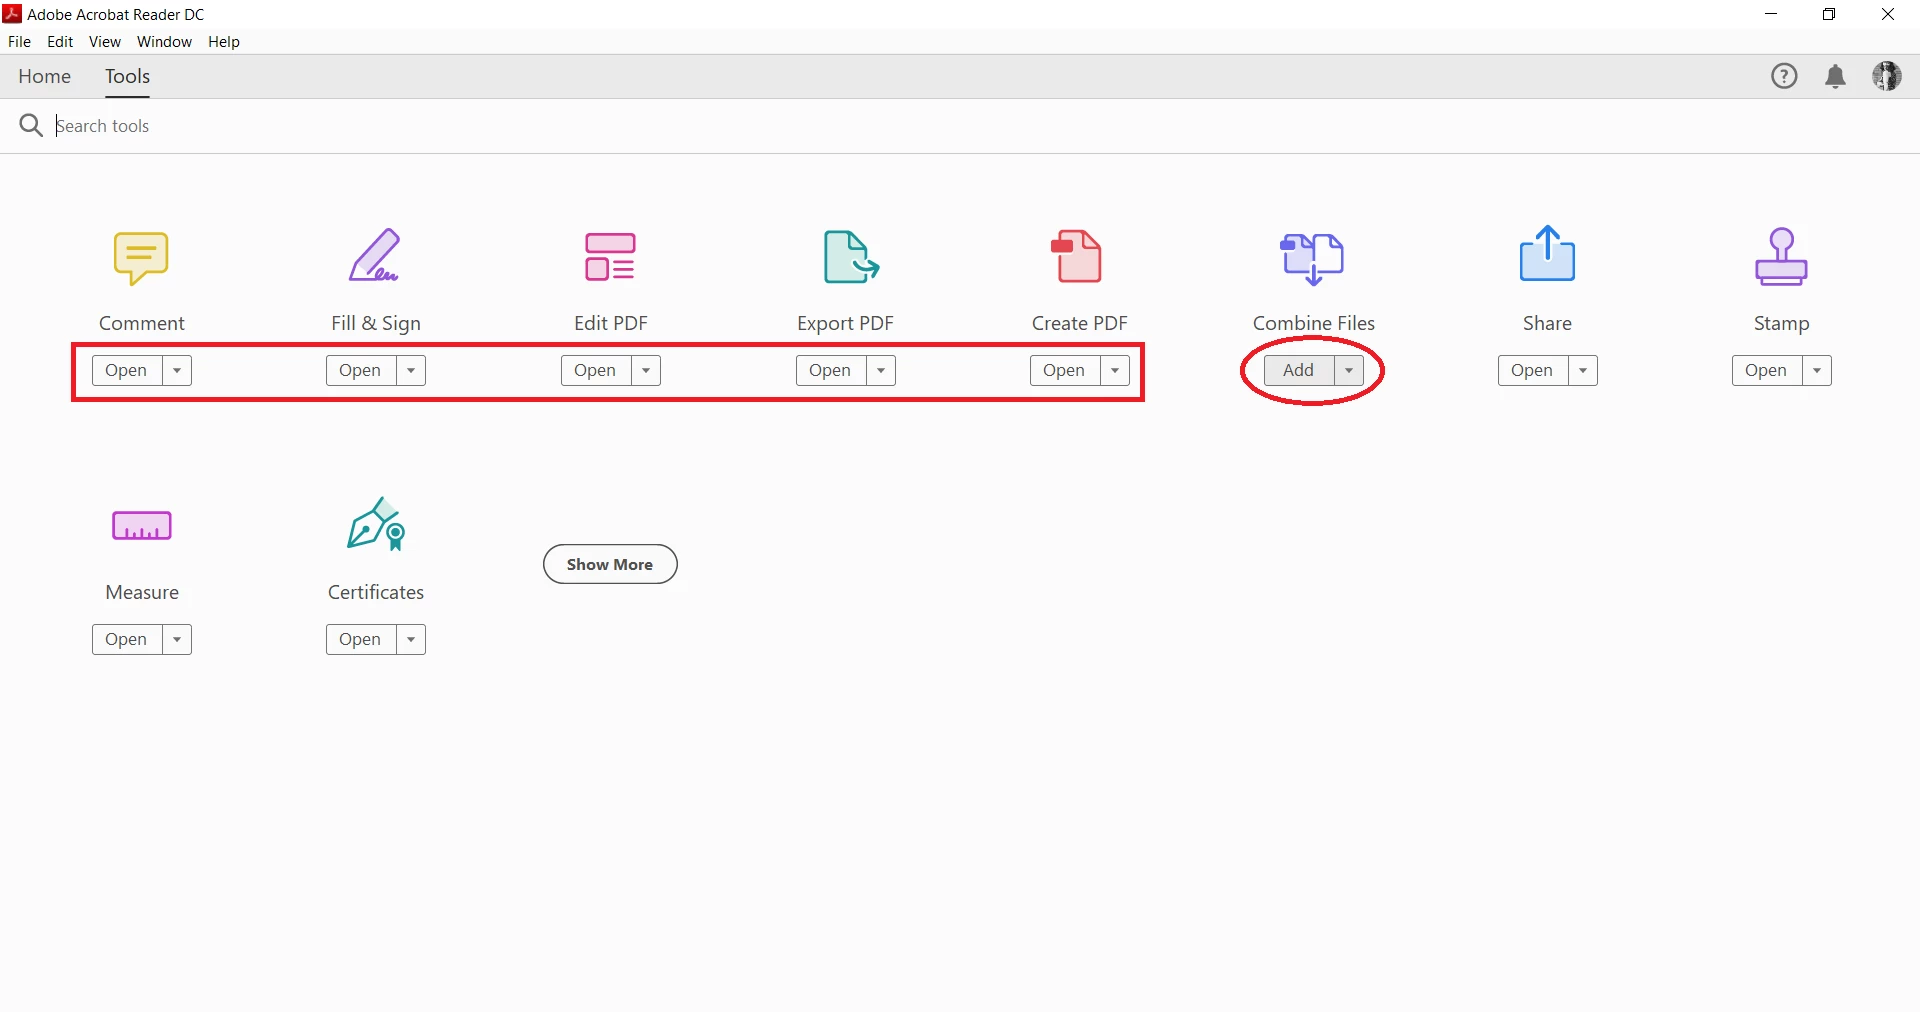Click the Fill & Sign label

coord(376,323)
